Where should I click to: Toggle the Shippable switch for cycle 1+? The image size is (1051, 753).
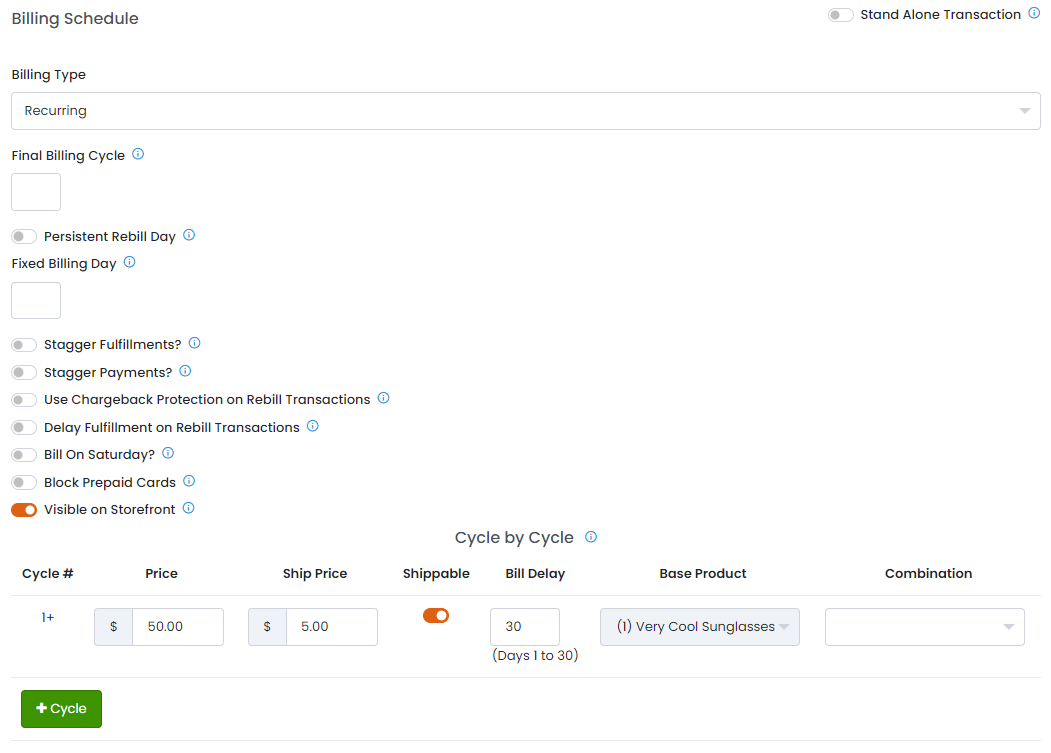(x=436, y=615)
